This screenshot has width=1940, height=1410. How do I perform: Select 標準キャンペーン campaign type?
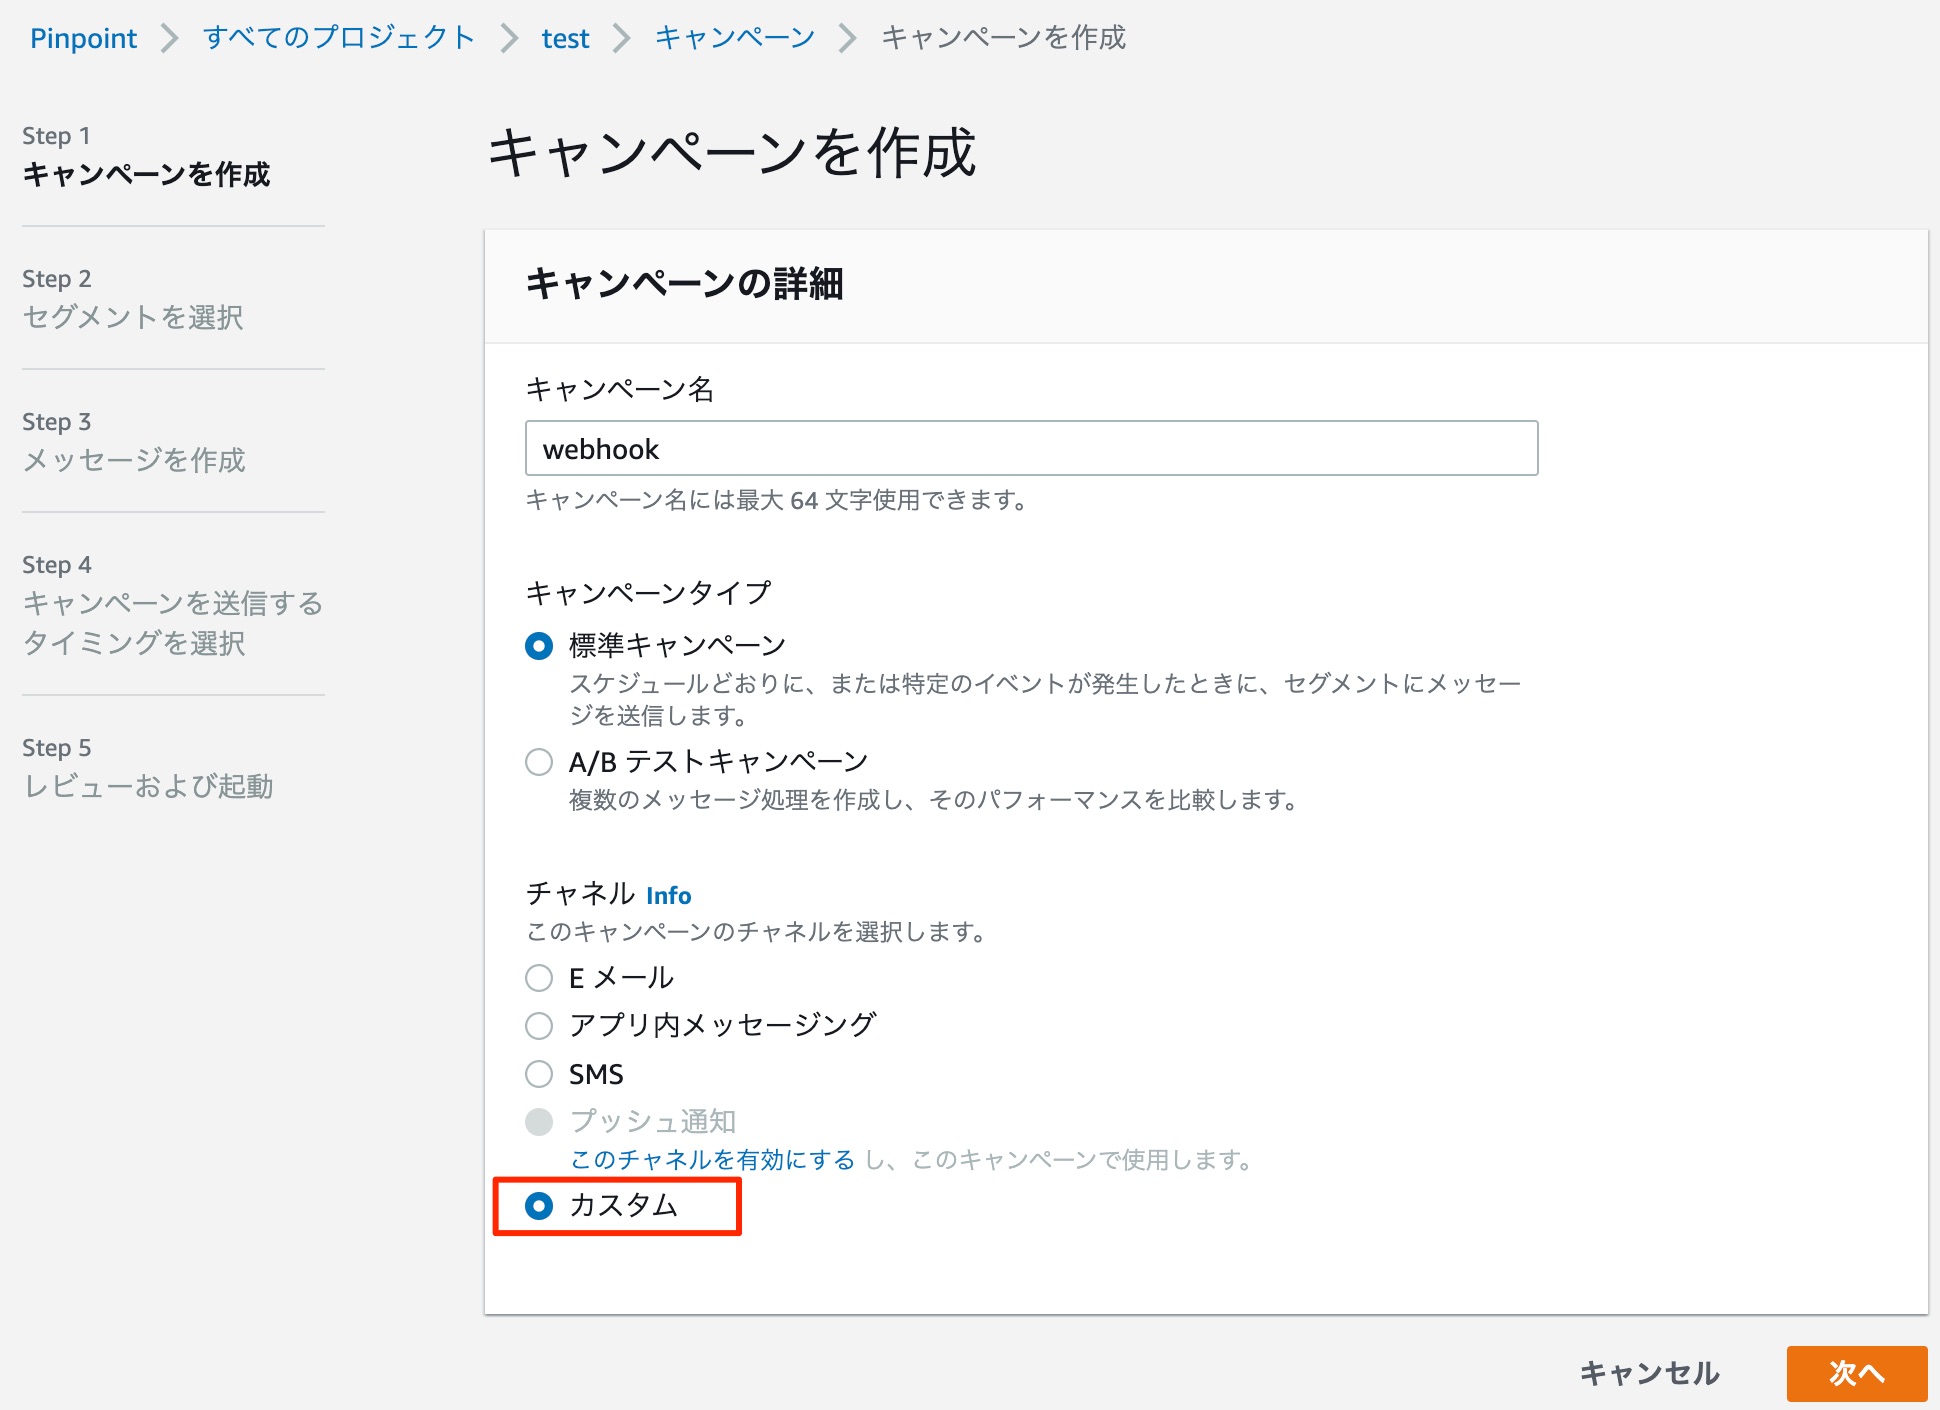(x=539, y=646)
